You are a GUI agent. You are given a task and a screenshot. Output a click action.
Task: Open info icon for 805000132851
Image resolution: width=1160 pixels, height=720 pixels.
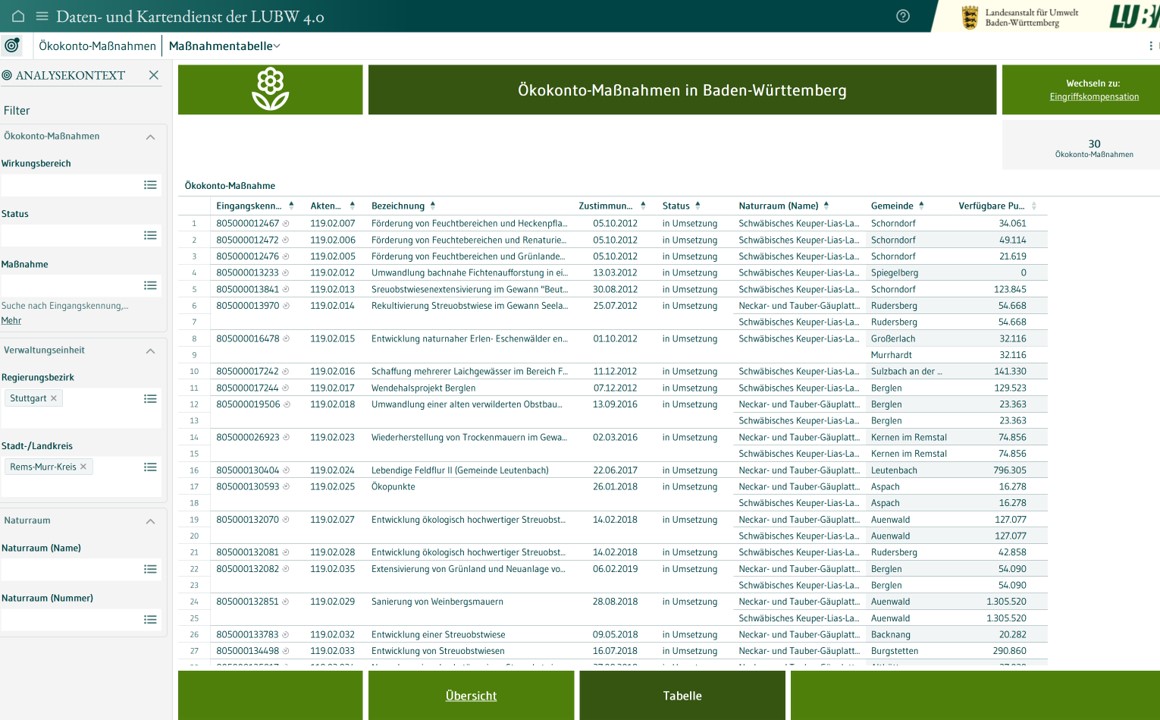286,602
